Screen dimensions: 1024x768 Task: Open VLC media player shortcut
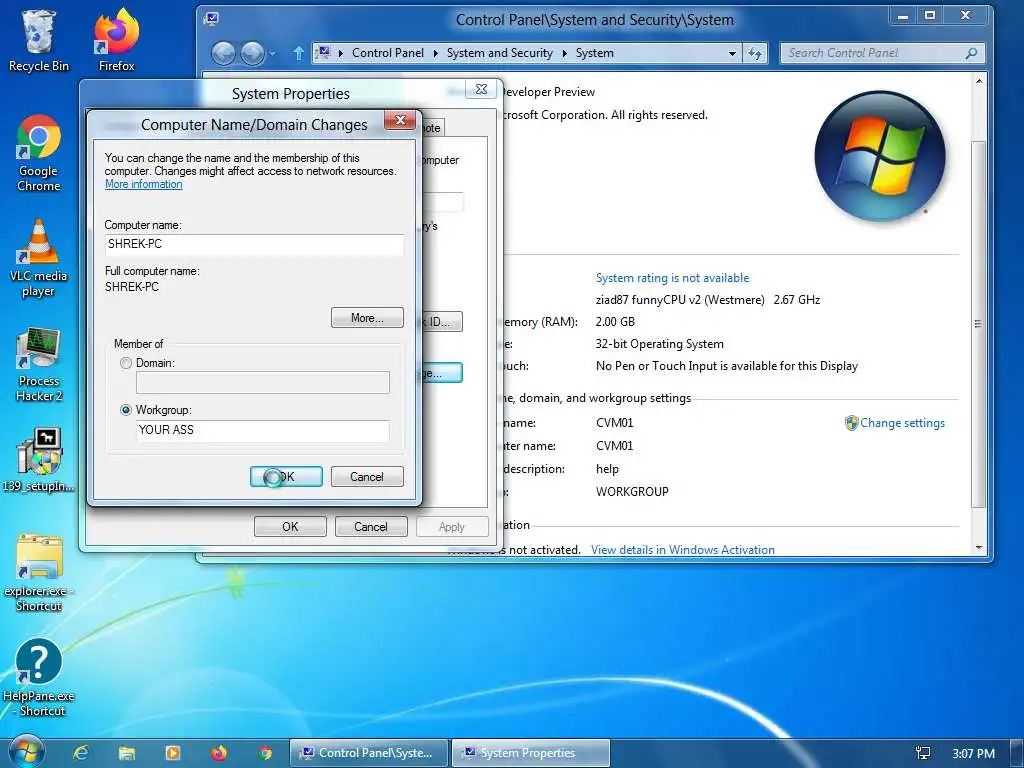39,259
